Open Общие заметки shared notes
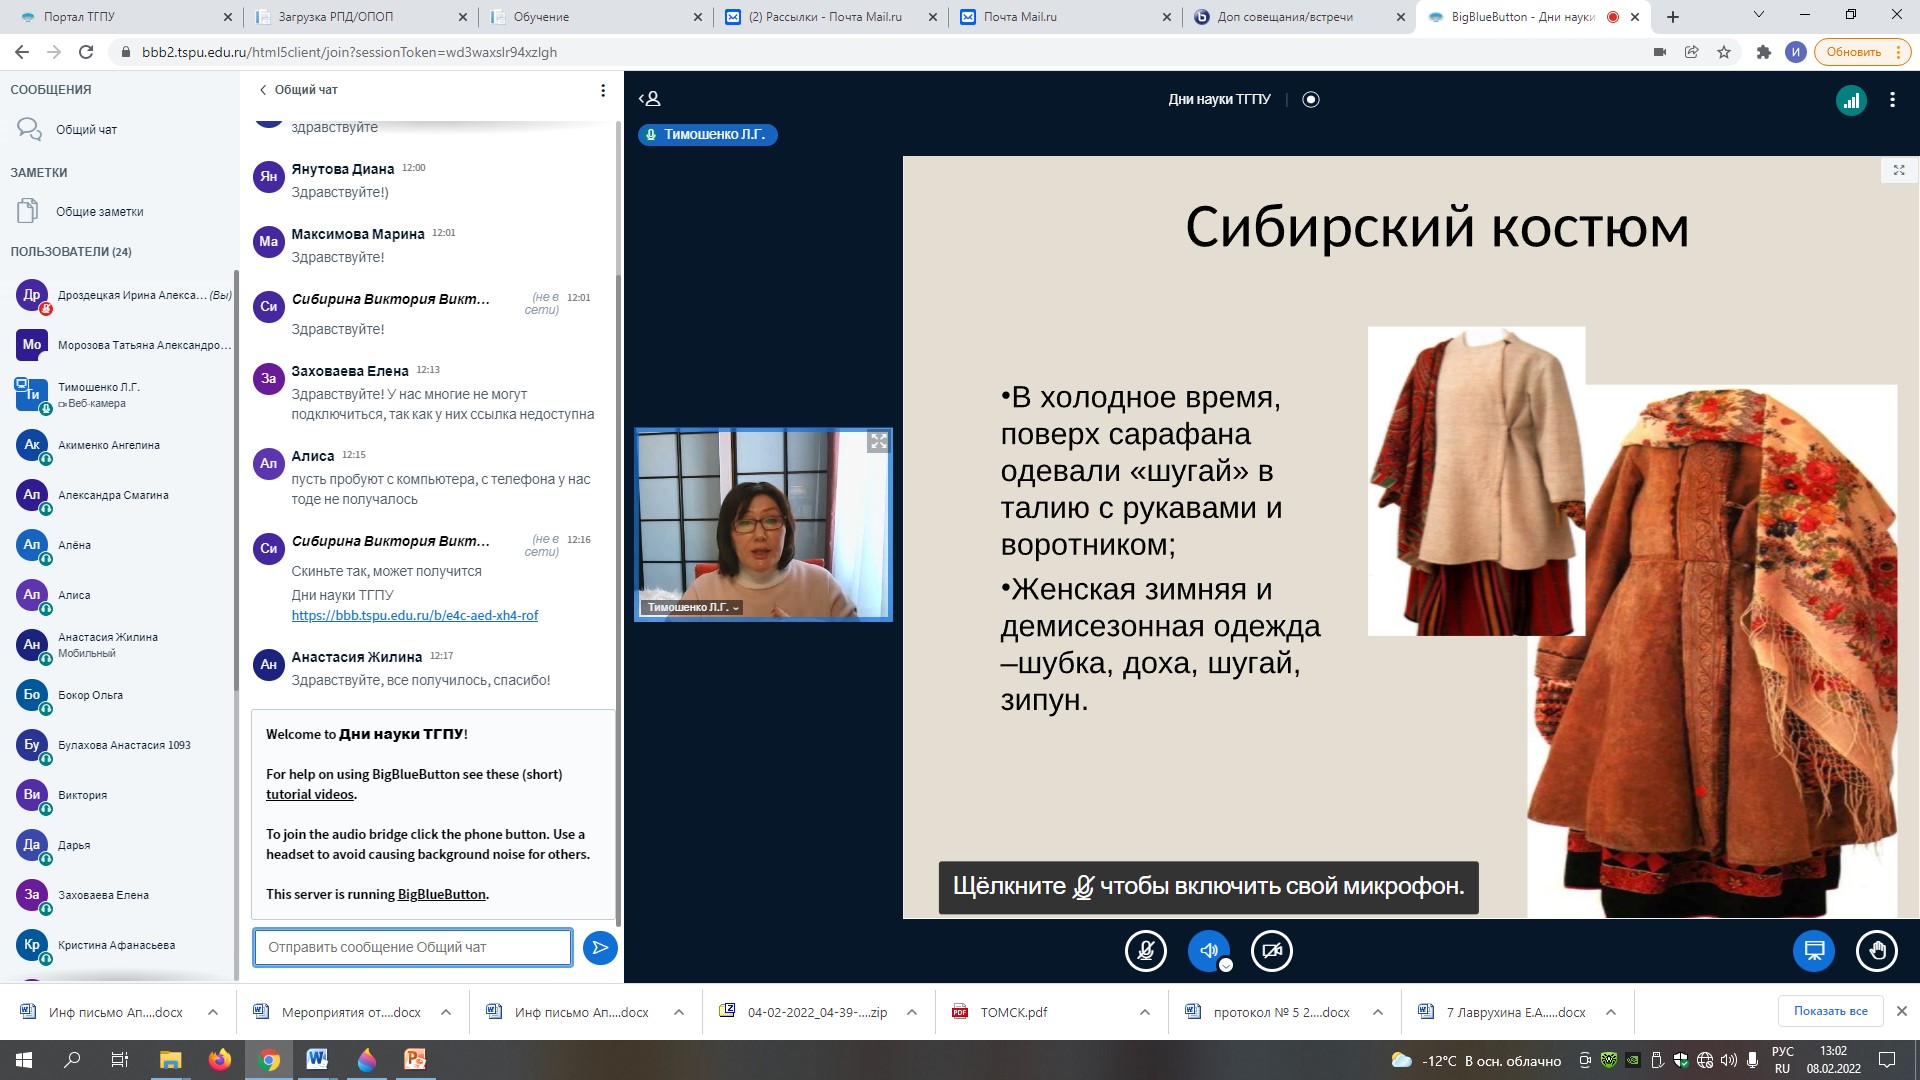The width and height of the screenshot is (1920, 1080). 99,212
